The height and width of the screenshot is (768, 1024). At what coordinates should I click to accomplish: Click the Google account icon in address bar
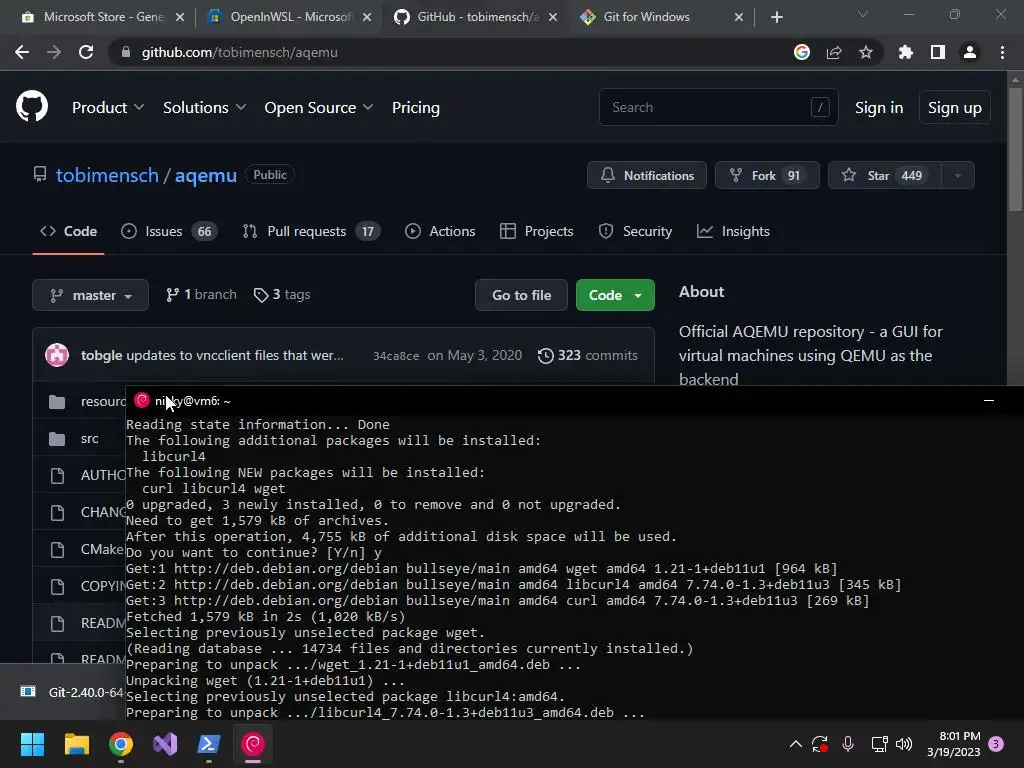click(x=802, y=52)
